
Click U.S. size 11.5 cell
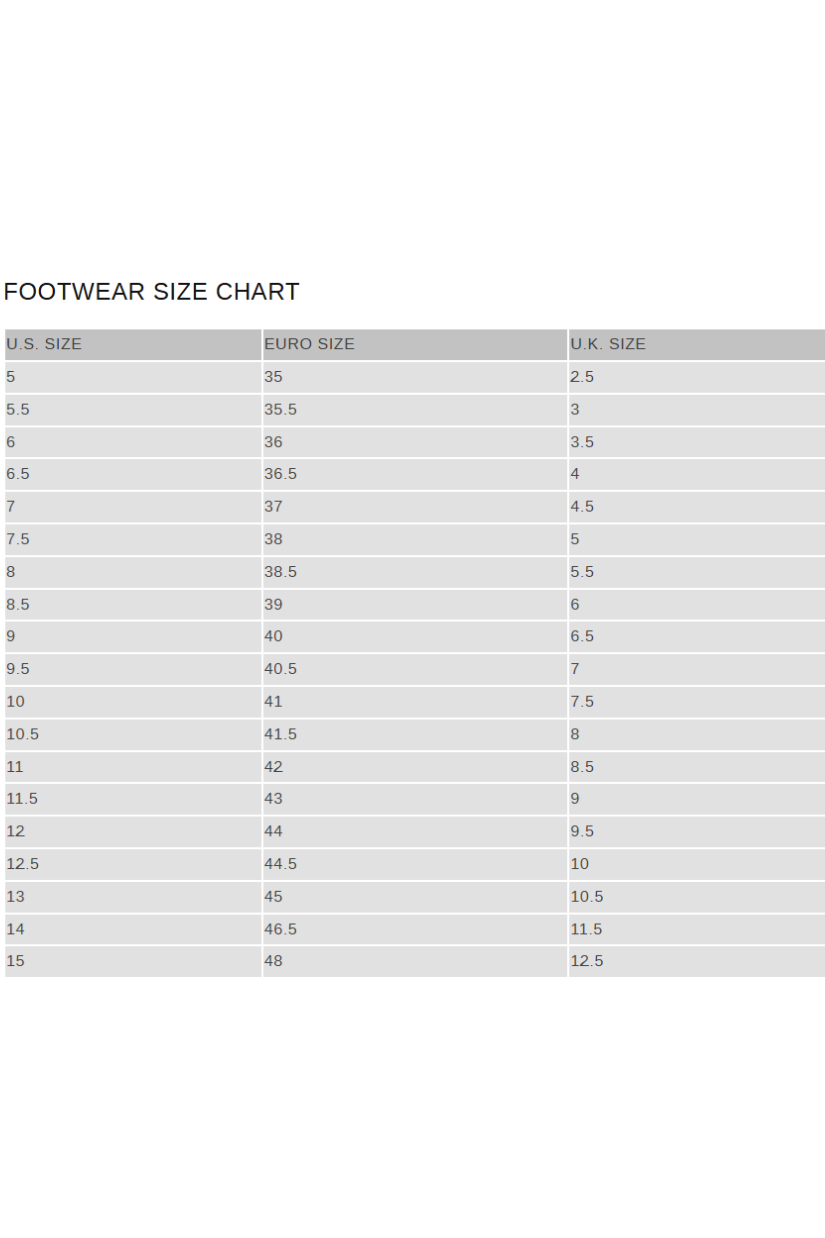tap(23, 799)
